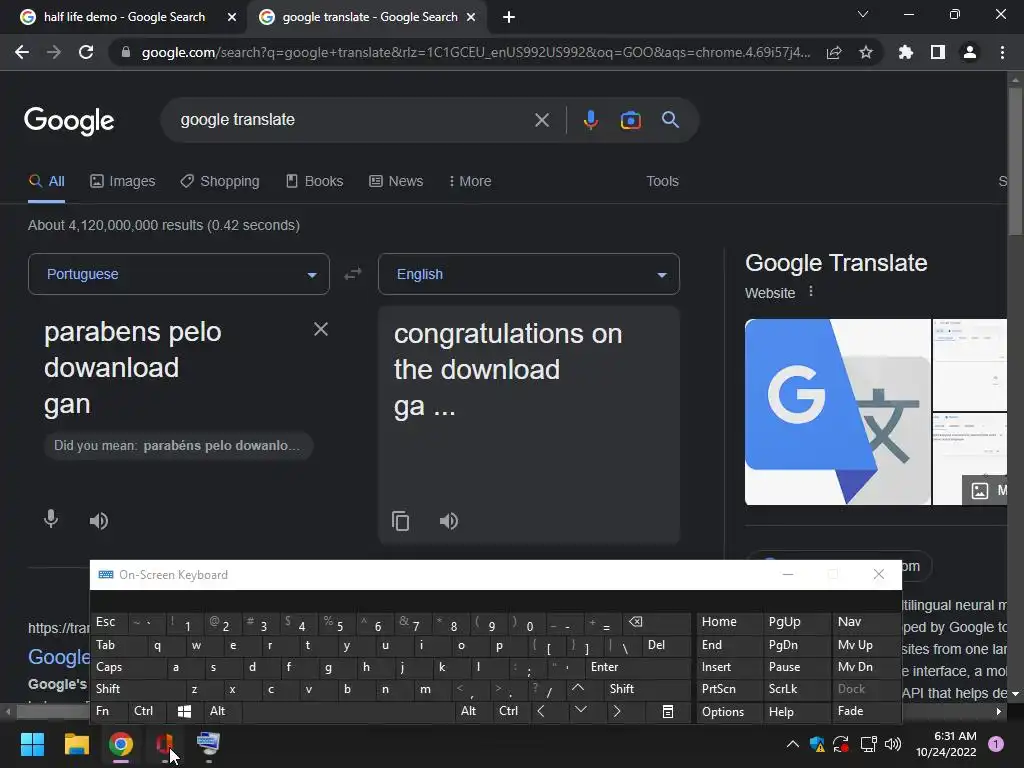Toggle ScrLk key on On-Screen Keyboard
This screenshot has width=1024, height=768.
tap(795, 689)
